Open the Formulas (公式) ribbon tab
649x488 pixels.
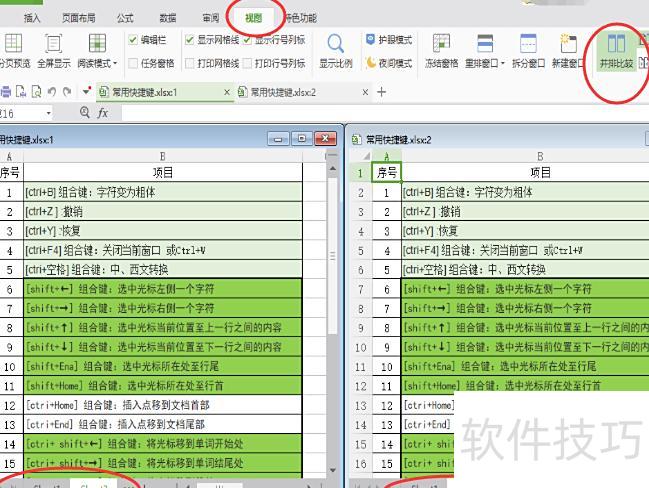tap(125, 18)
